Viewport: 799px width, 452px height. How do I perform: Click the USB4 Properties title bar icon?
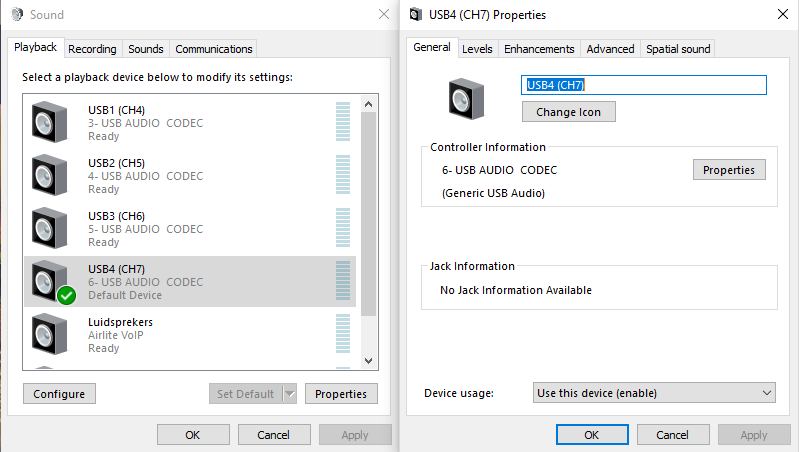point(417,15)
